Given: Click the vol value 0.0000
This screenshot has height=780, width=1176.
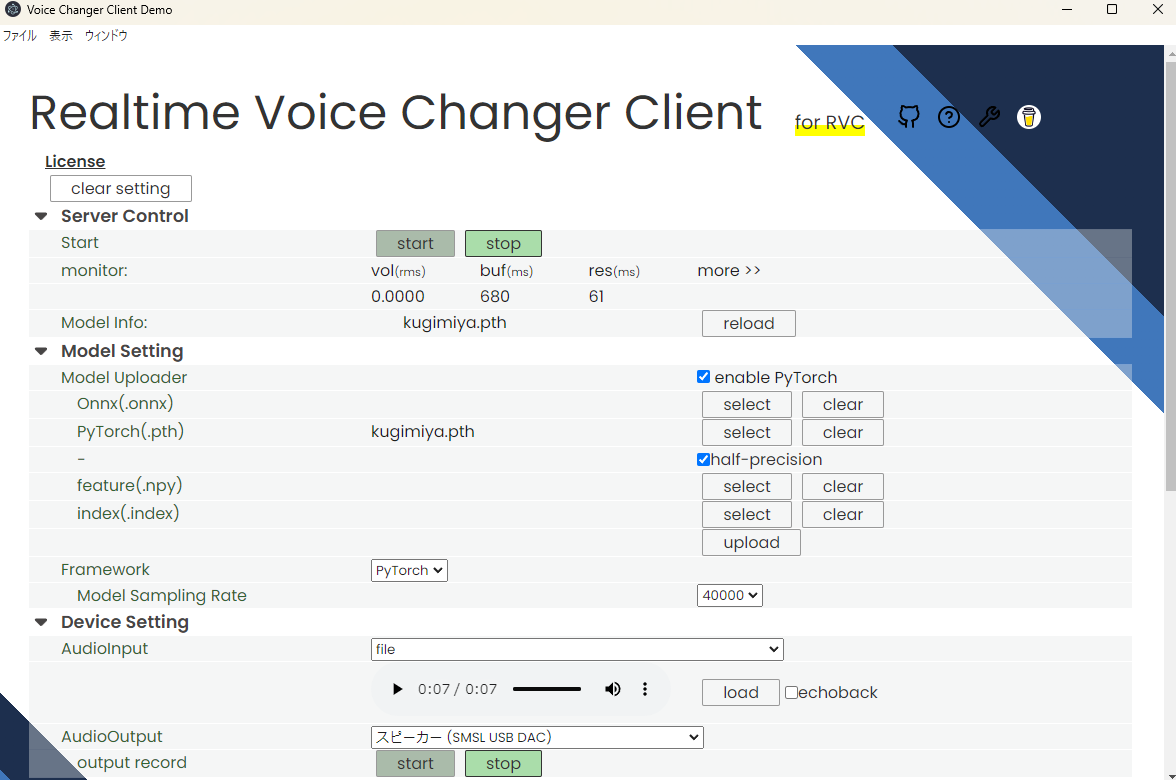Looking at the screenshot, I should tap(398, 296).
